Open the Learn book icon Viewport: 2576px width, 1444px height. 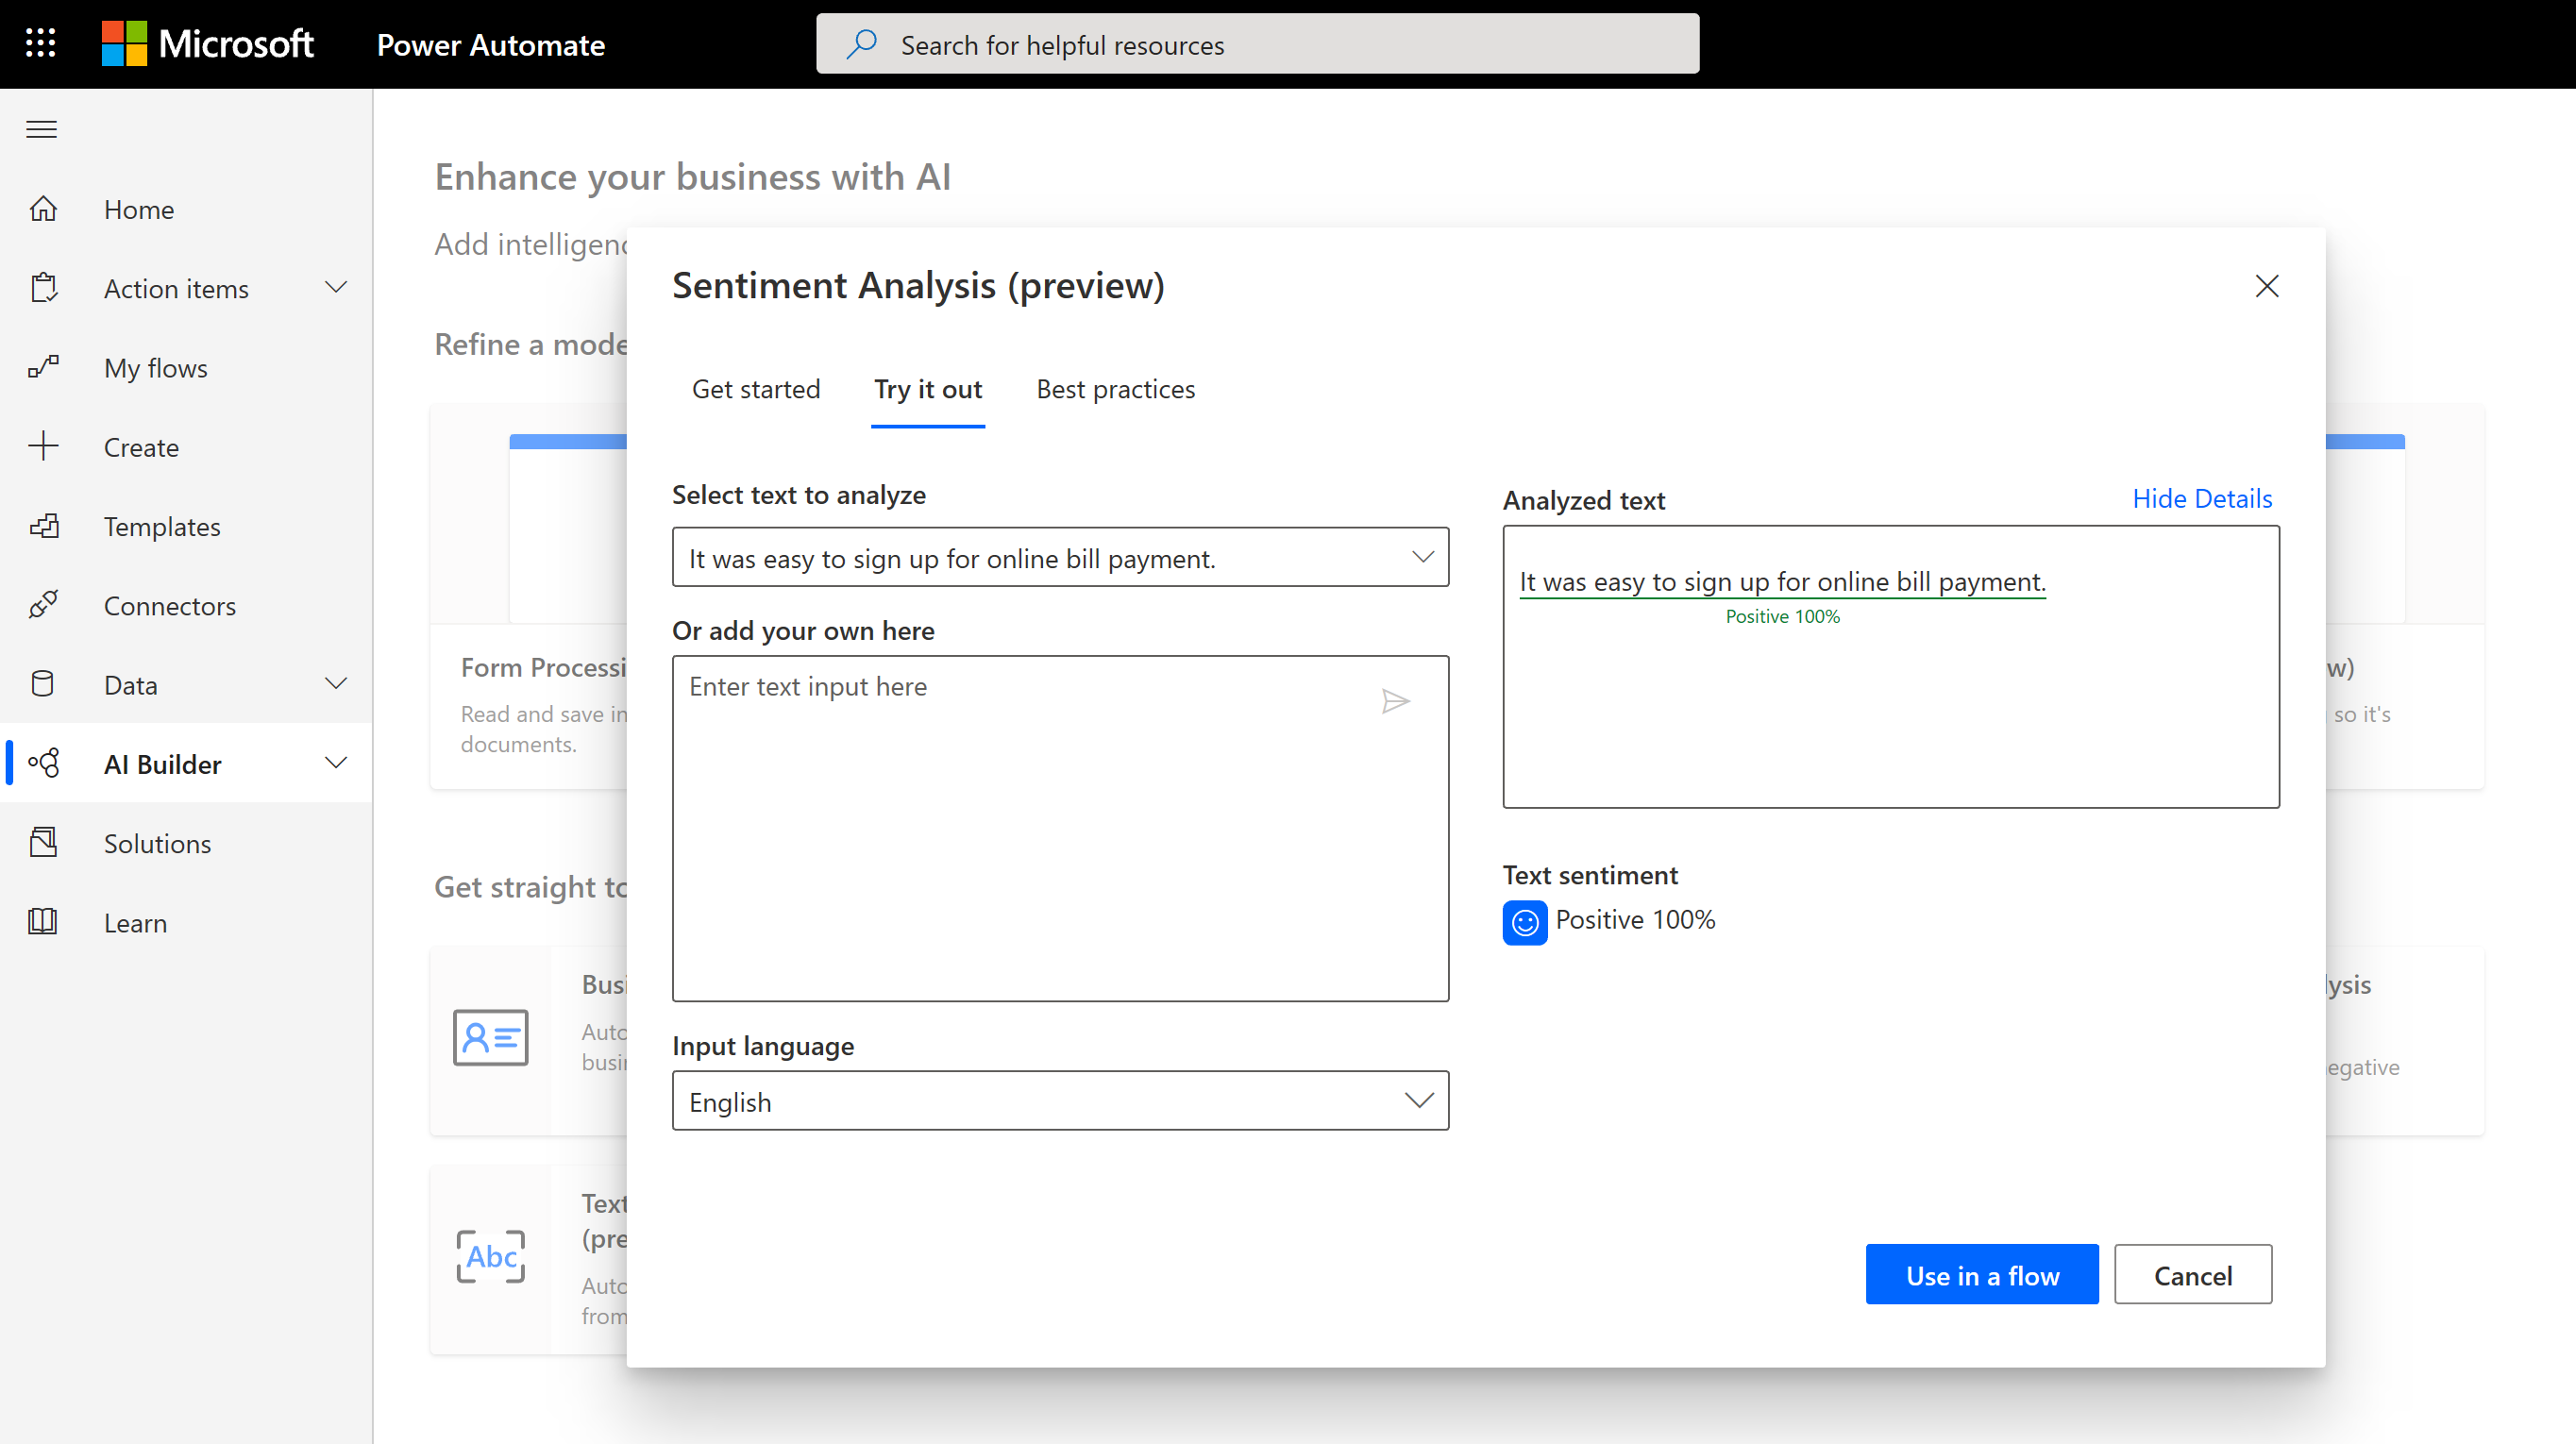click(x=43, y=922)
